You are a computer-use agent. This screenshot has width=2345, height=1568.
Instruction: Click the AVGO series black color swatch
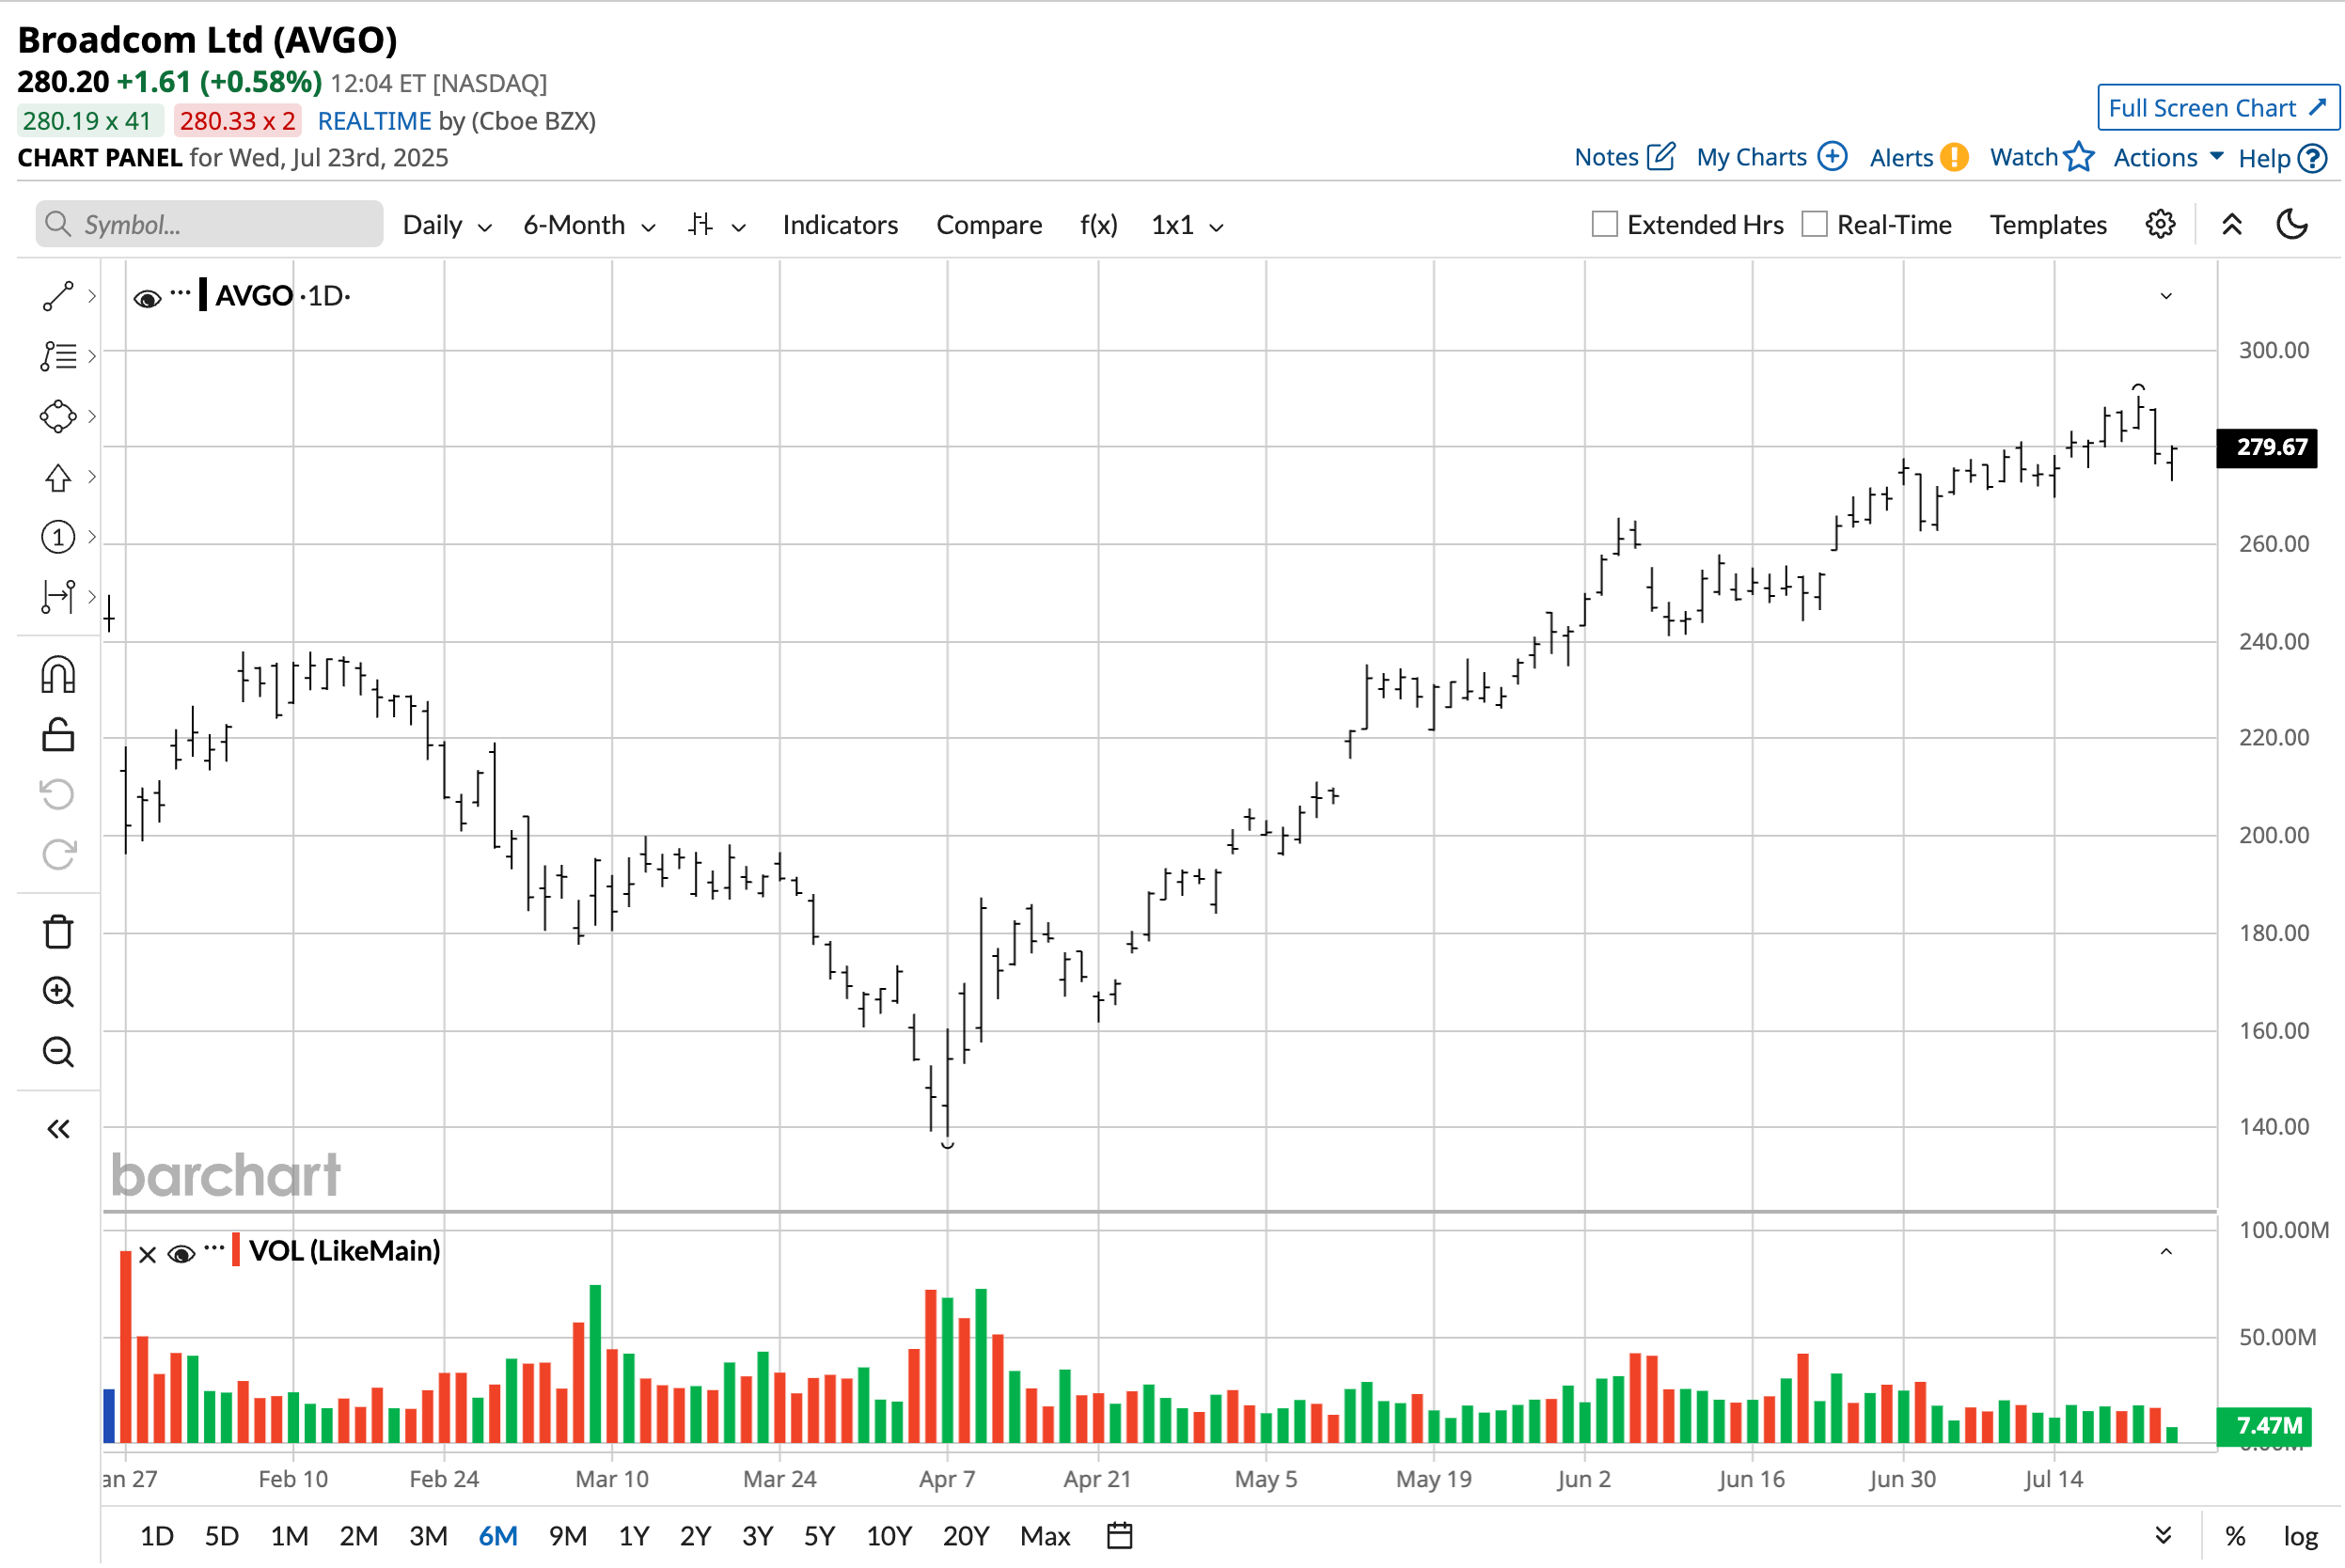tap(203, 295)
